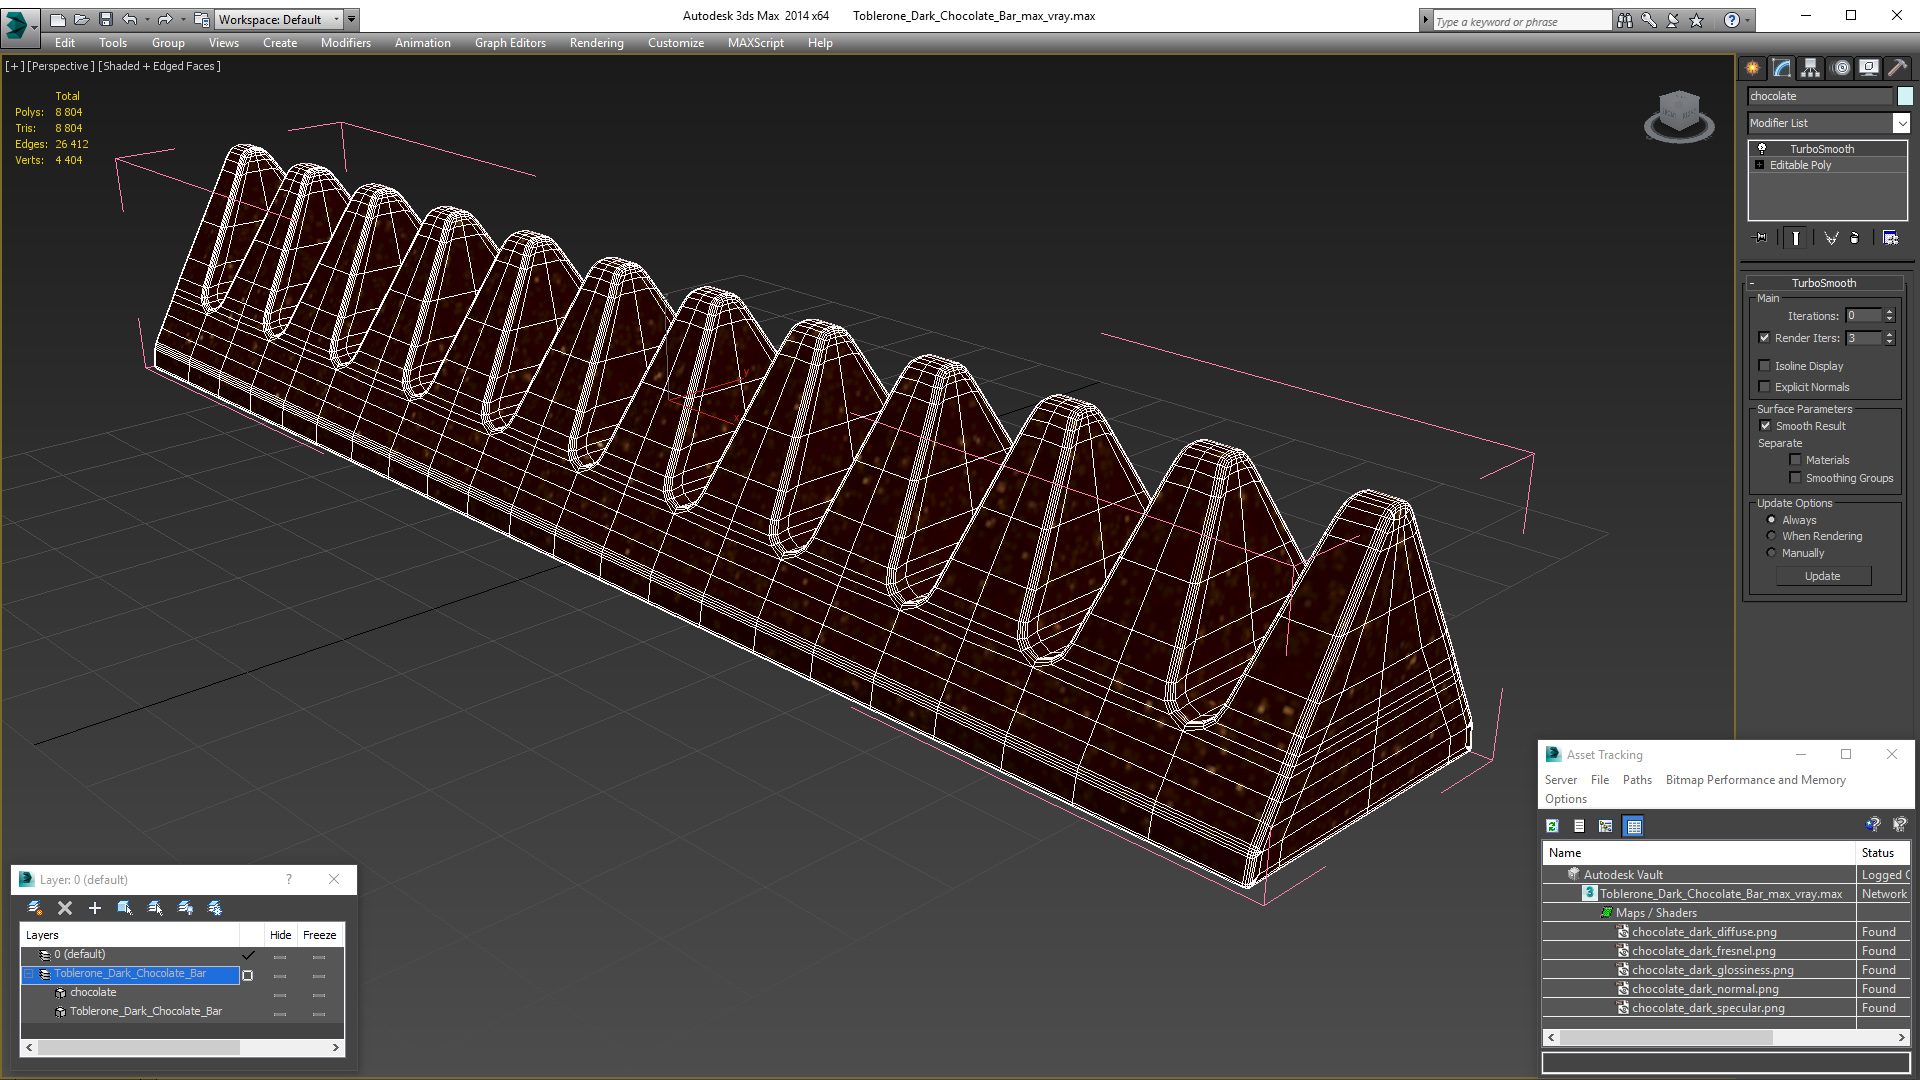Open Paths menu in Asset Tracking
This screenshot has width=1920, height=1080.
[x=1637, y=780]
